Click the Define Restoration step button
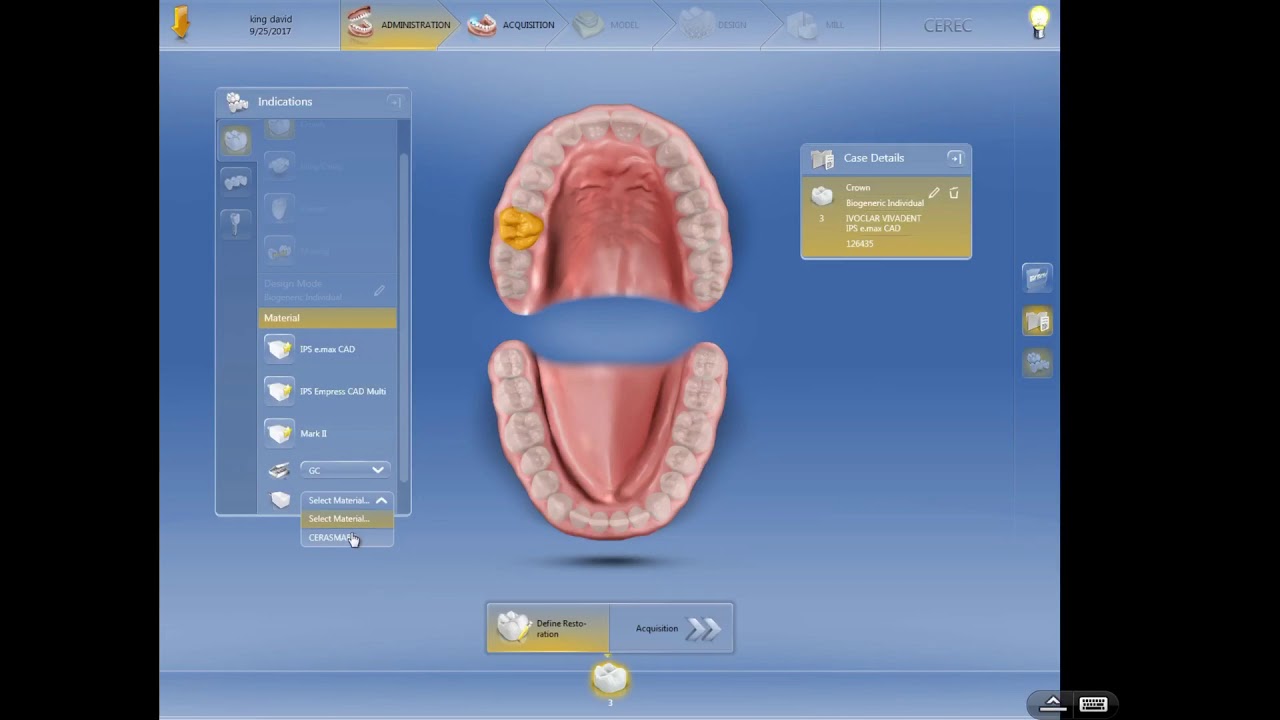This screenshot has height=720, width=1280. coord(548,628)
